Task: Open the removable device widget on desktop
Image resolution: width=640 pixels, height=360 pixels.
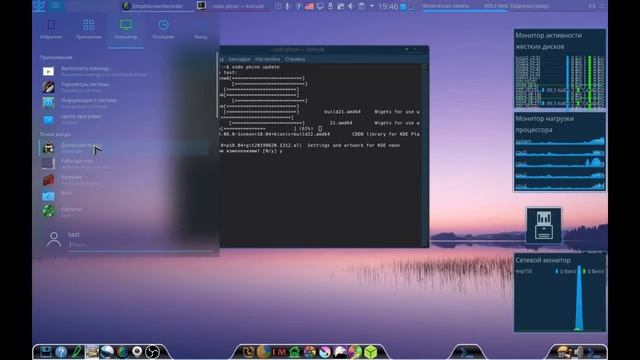Action: pyautogui.click(x=544, y=225)
